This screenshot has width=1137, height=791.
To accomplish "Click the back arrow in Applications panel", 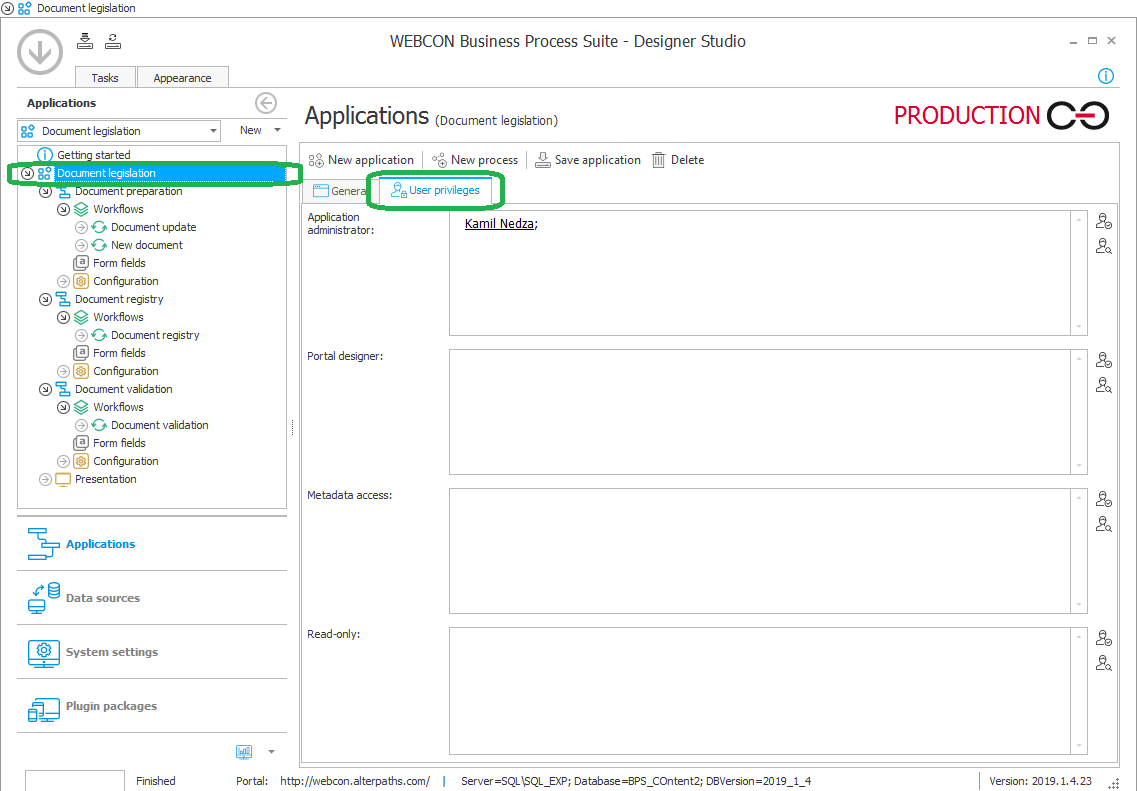I will pyautogui.click(x=266, y=103).
